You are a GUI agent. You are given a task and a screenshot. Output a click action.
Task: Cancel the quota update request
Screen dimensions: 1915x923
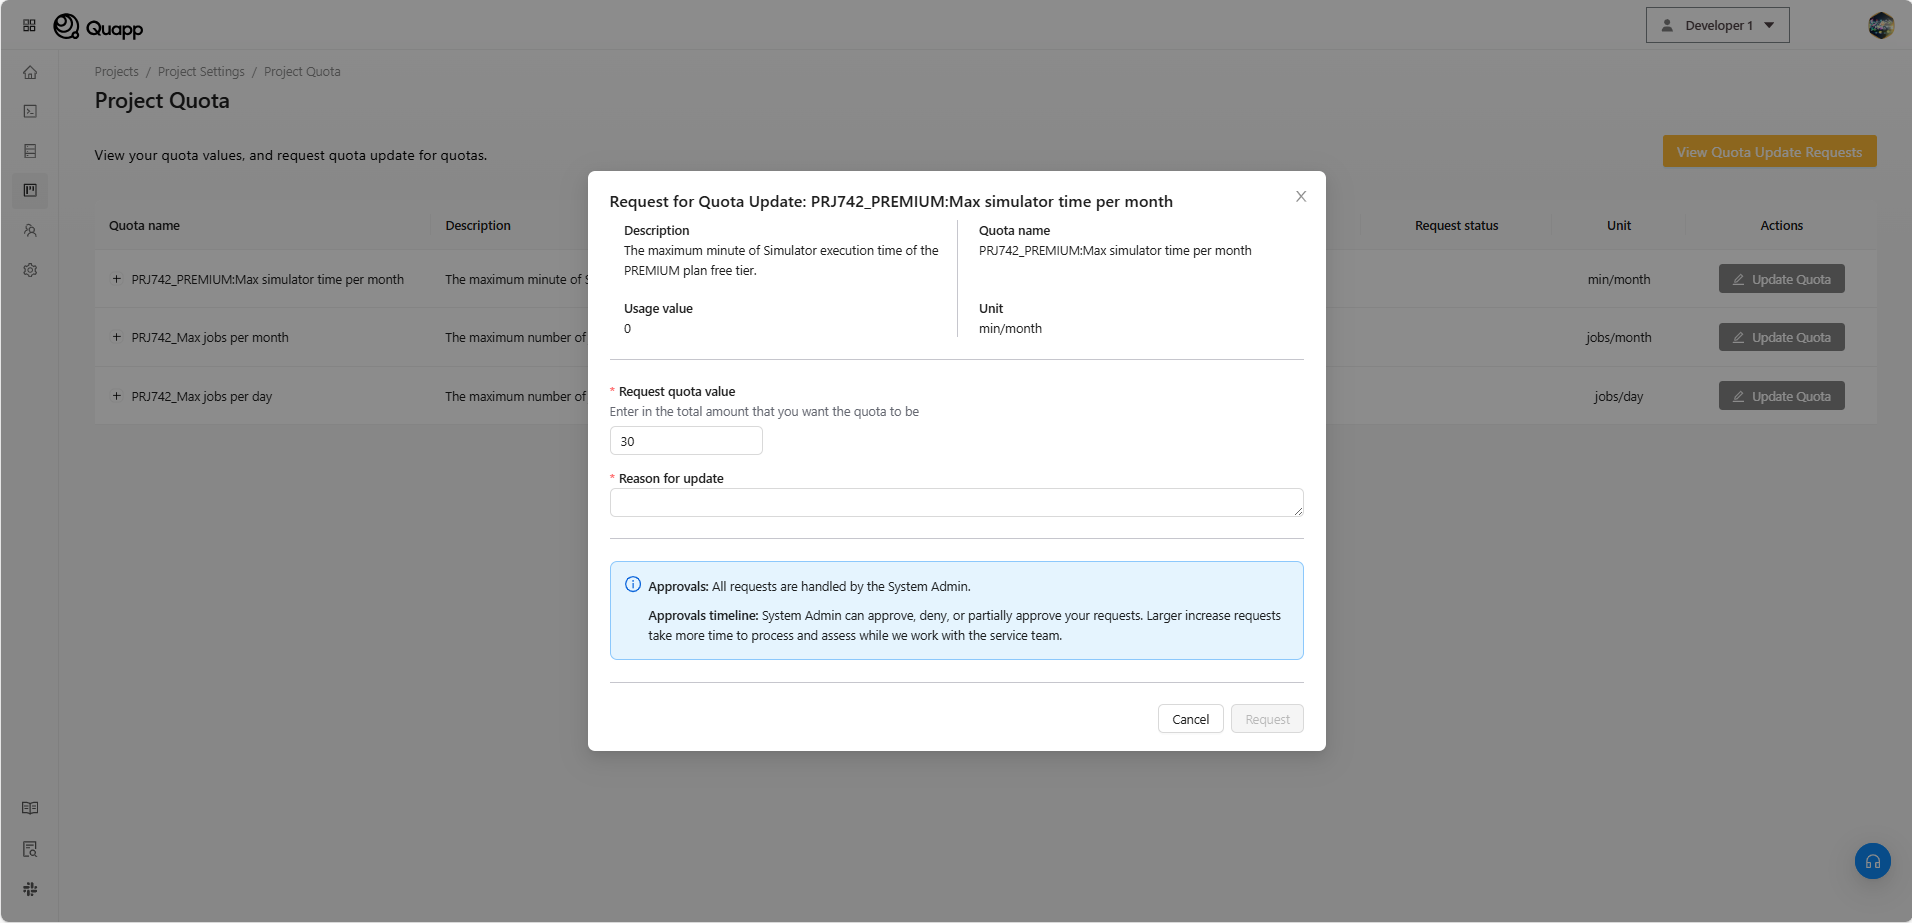(x=1190, y=719)
